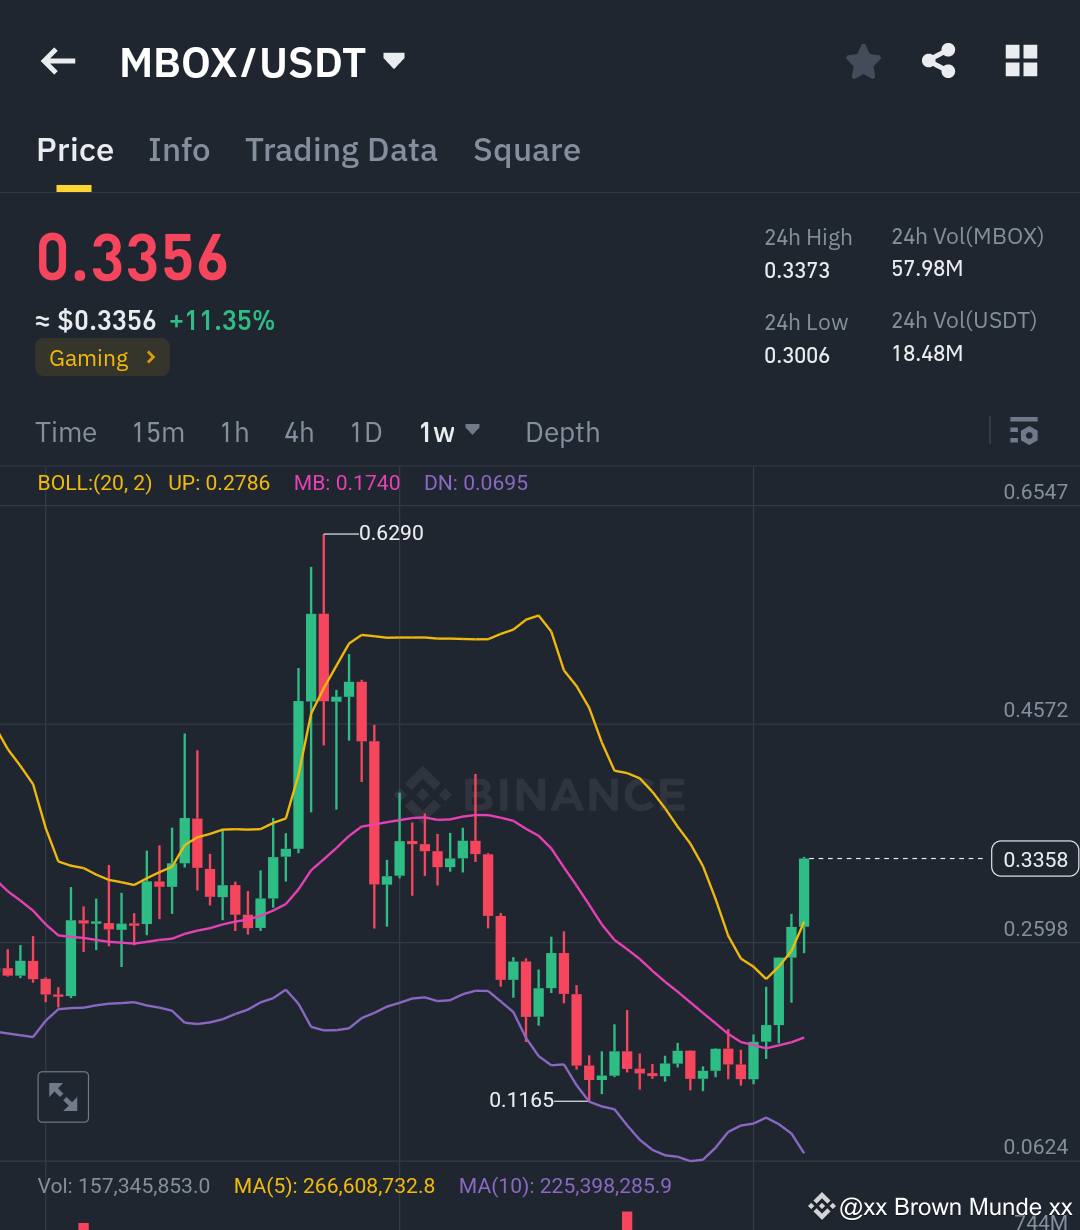
Task: Tap the UP: 0.2786 band value
Action: 219,483
